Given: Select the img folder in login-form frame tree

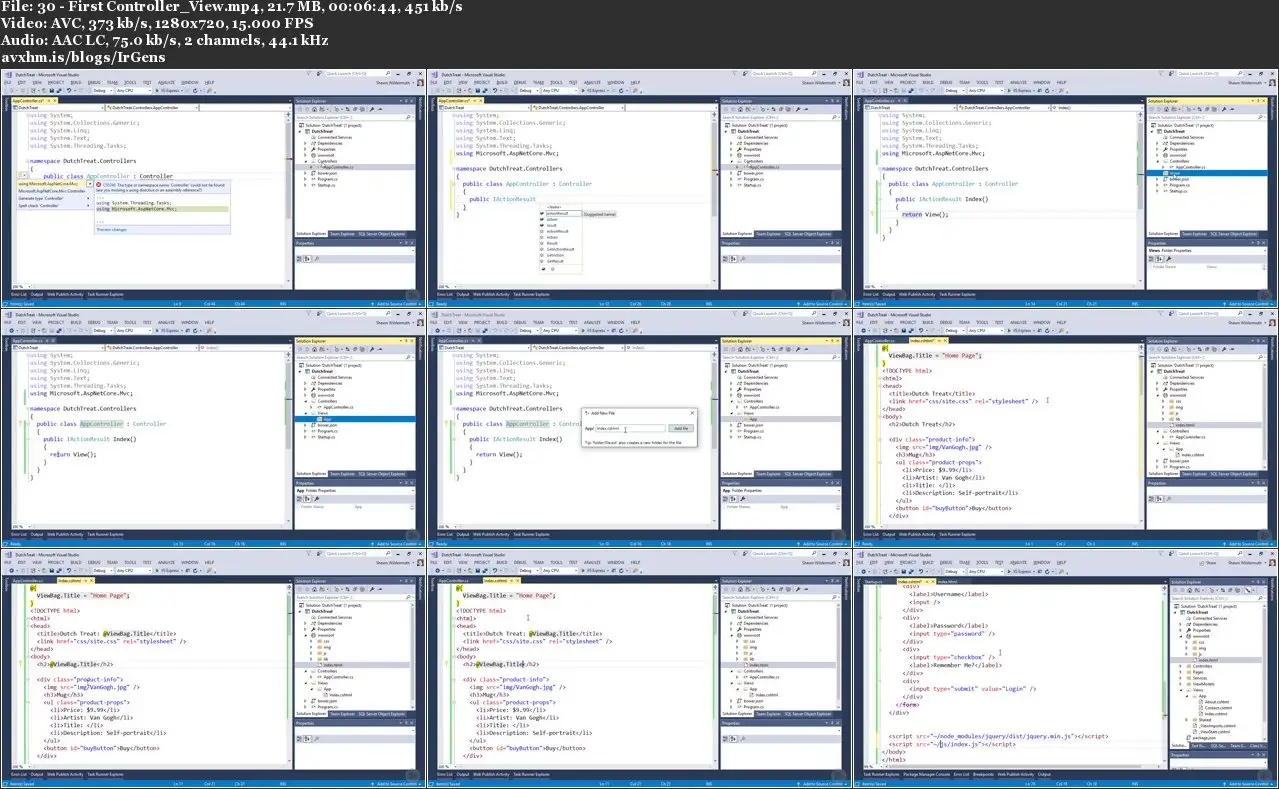Looking at the screenshot, I should (x=1202, y=648).
